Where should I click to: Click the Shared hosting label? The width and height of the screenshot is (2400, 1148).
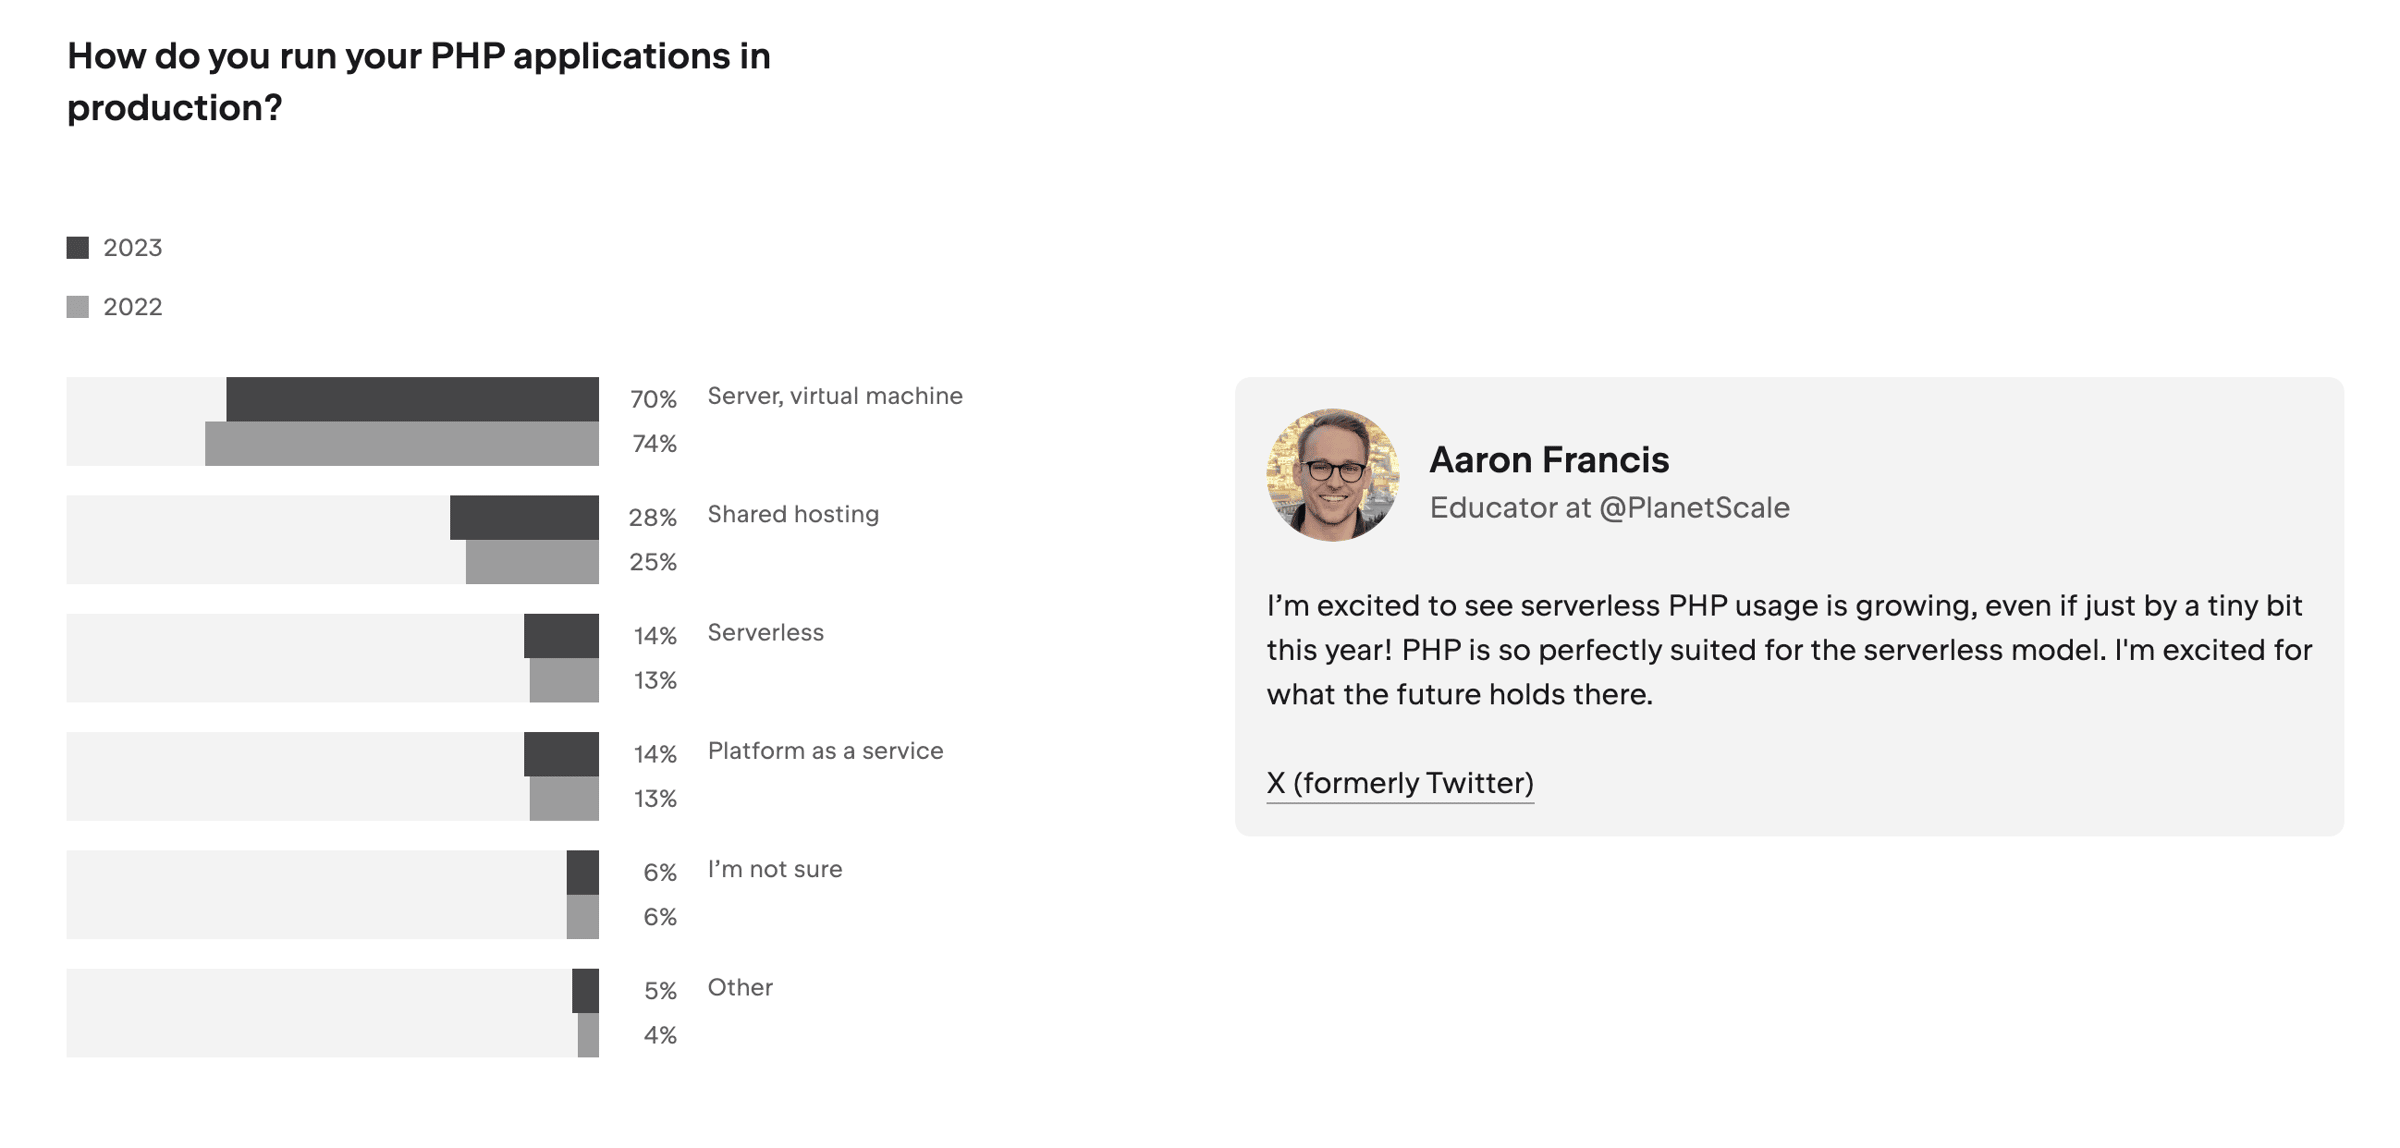793,514
